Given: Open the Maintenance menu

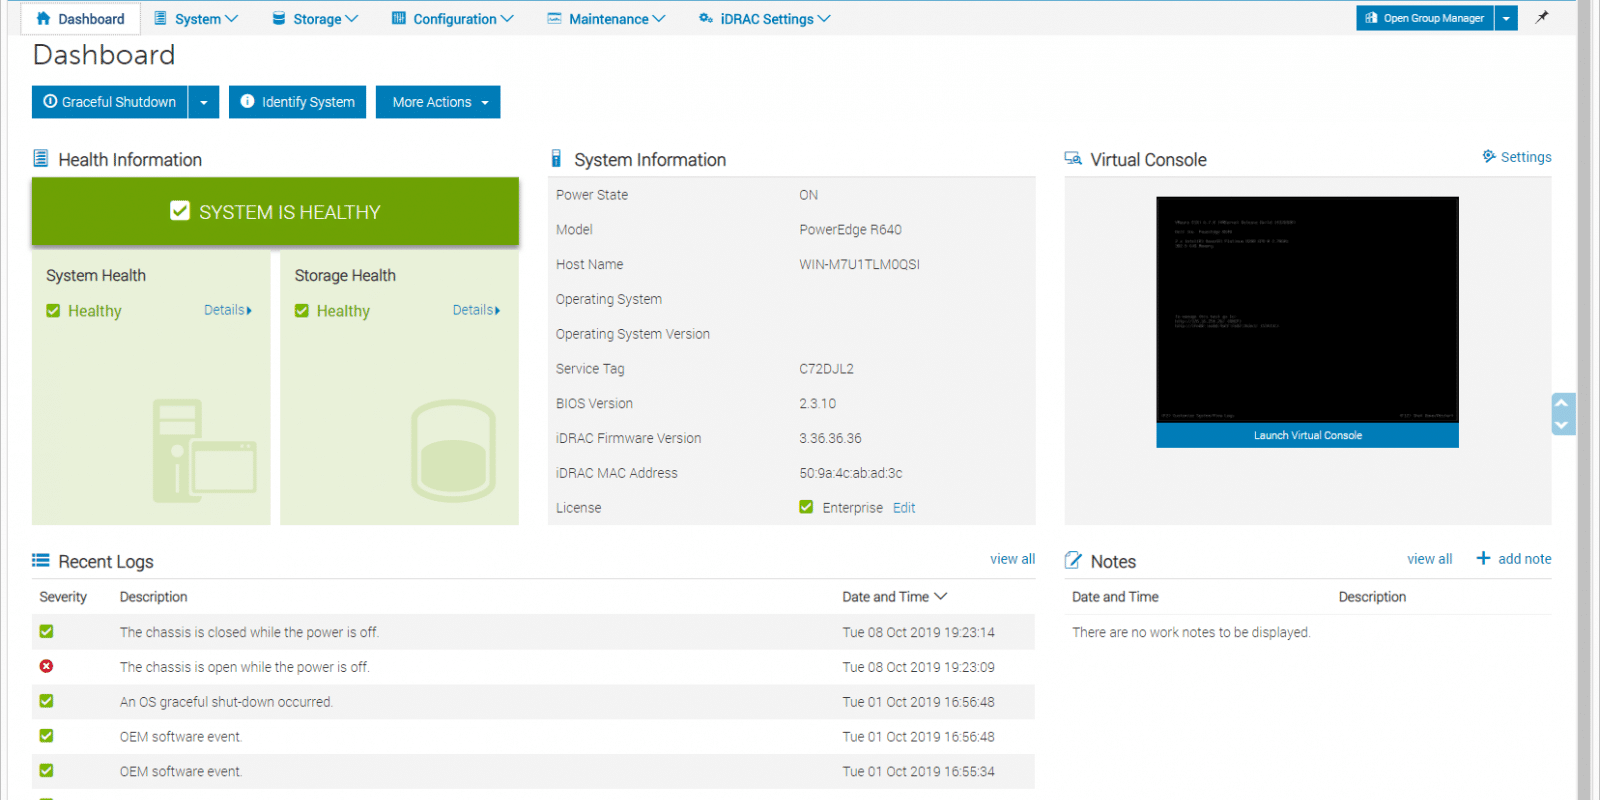Looking at the screenshot, I should click(606, 18).
